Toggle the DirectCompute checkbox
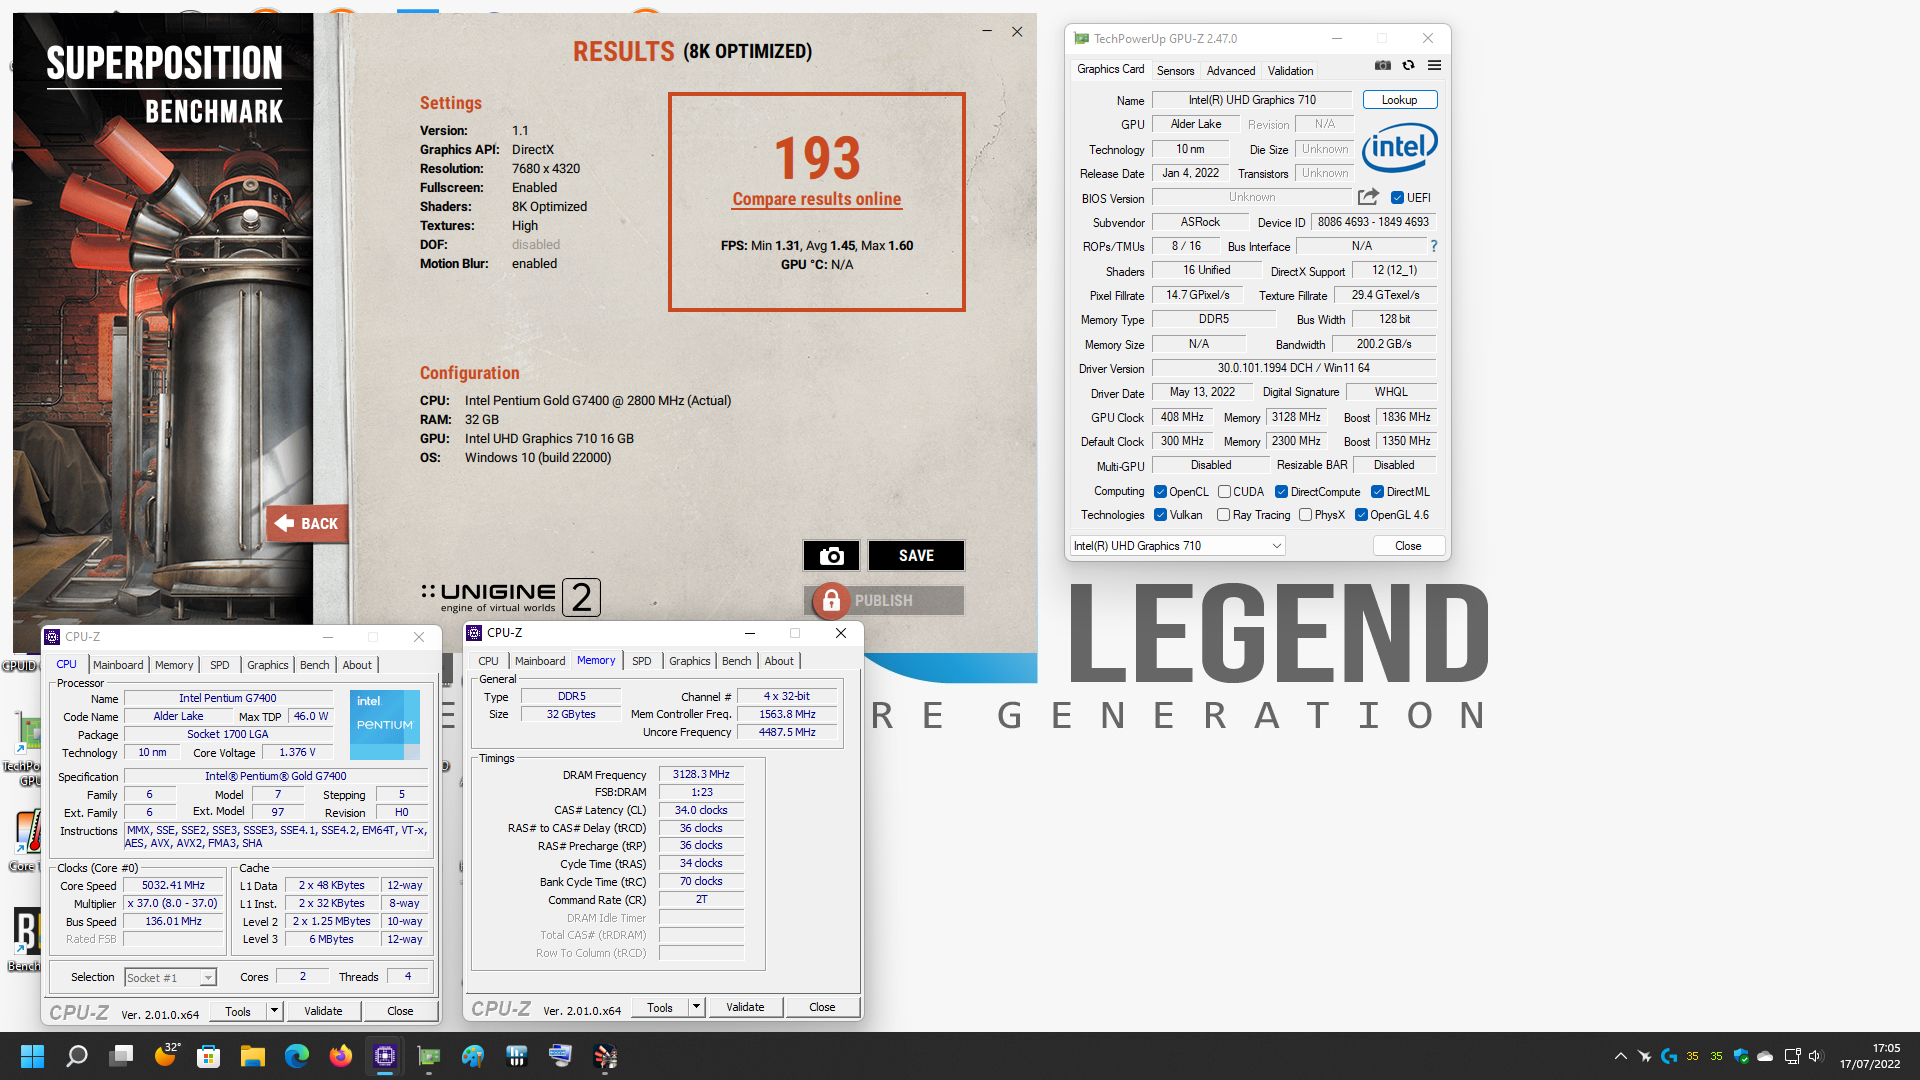 [1281, 492]
